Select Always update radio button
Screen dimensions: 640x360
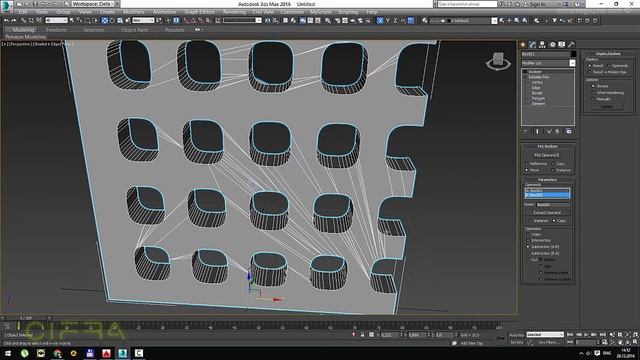593,86
